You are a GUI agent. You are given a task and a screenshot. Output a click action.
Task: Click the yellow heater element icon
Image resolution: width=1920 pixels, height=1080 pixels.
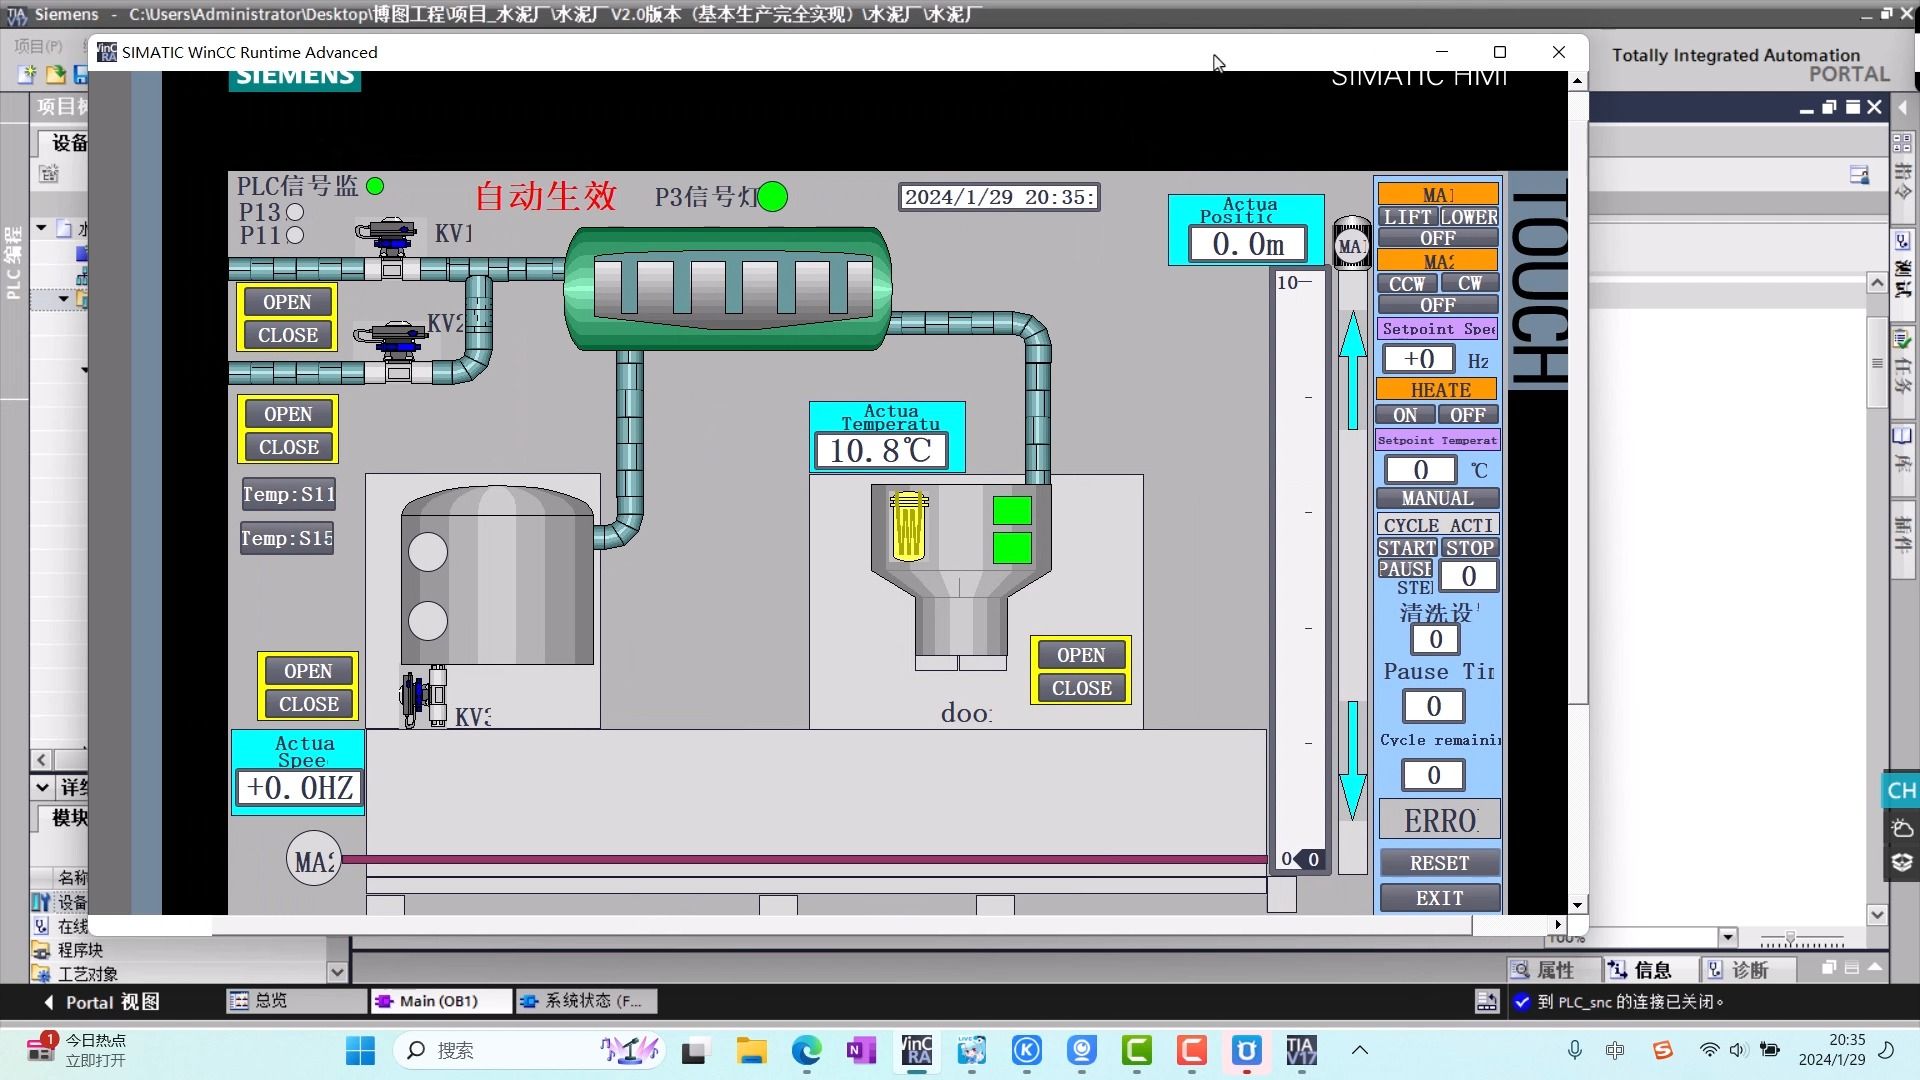coord(908,526)
